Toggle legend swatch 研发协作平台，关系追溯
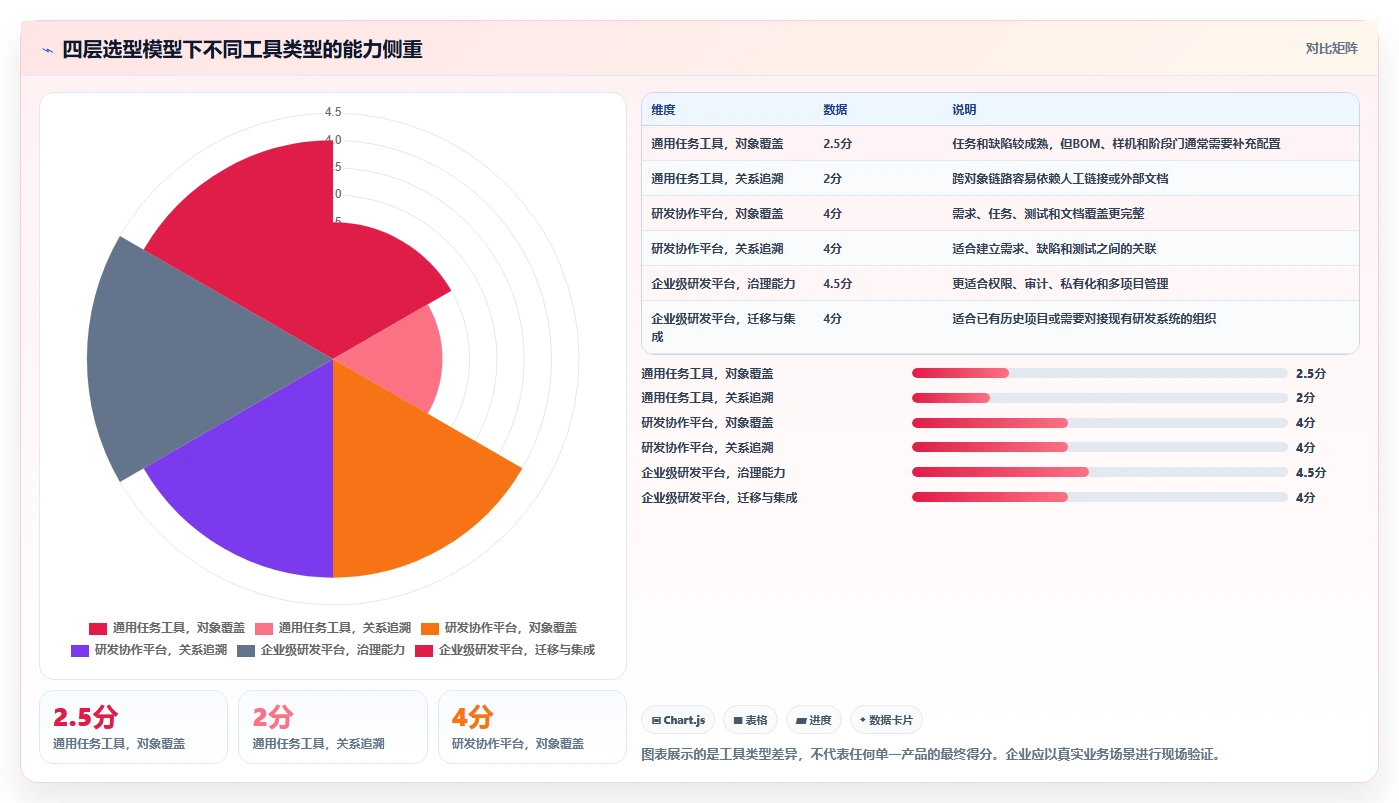Screen dimensions: 1399x803 tap(80, 650)
